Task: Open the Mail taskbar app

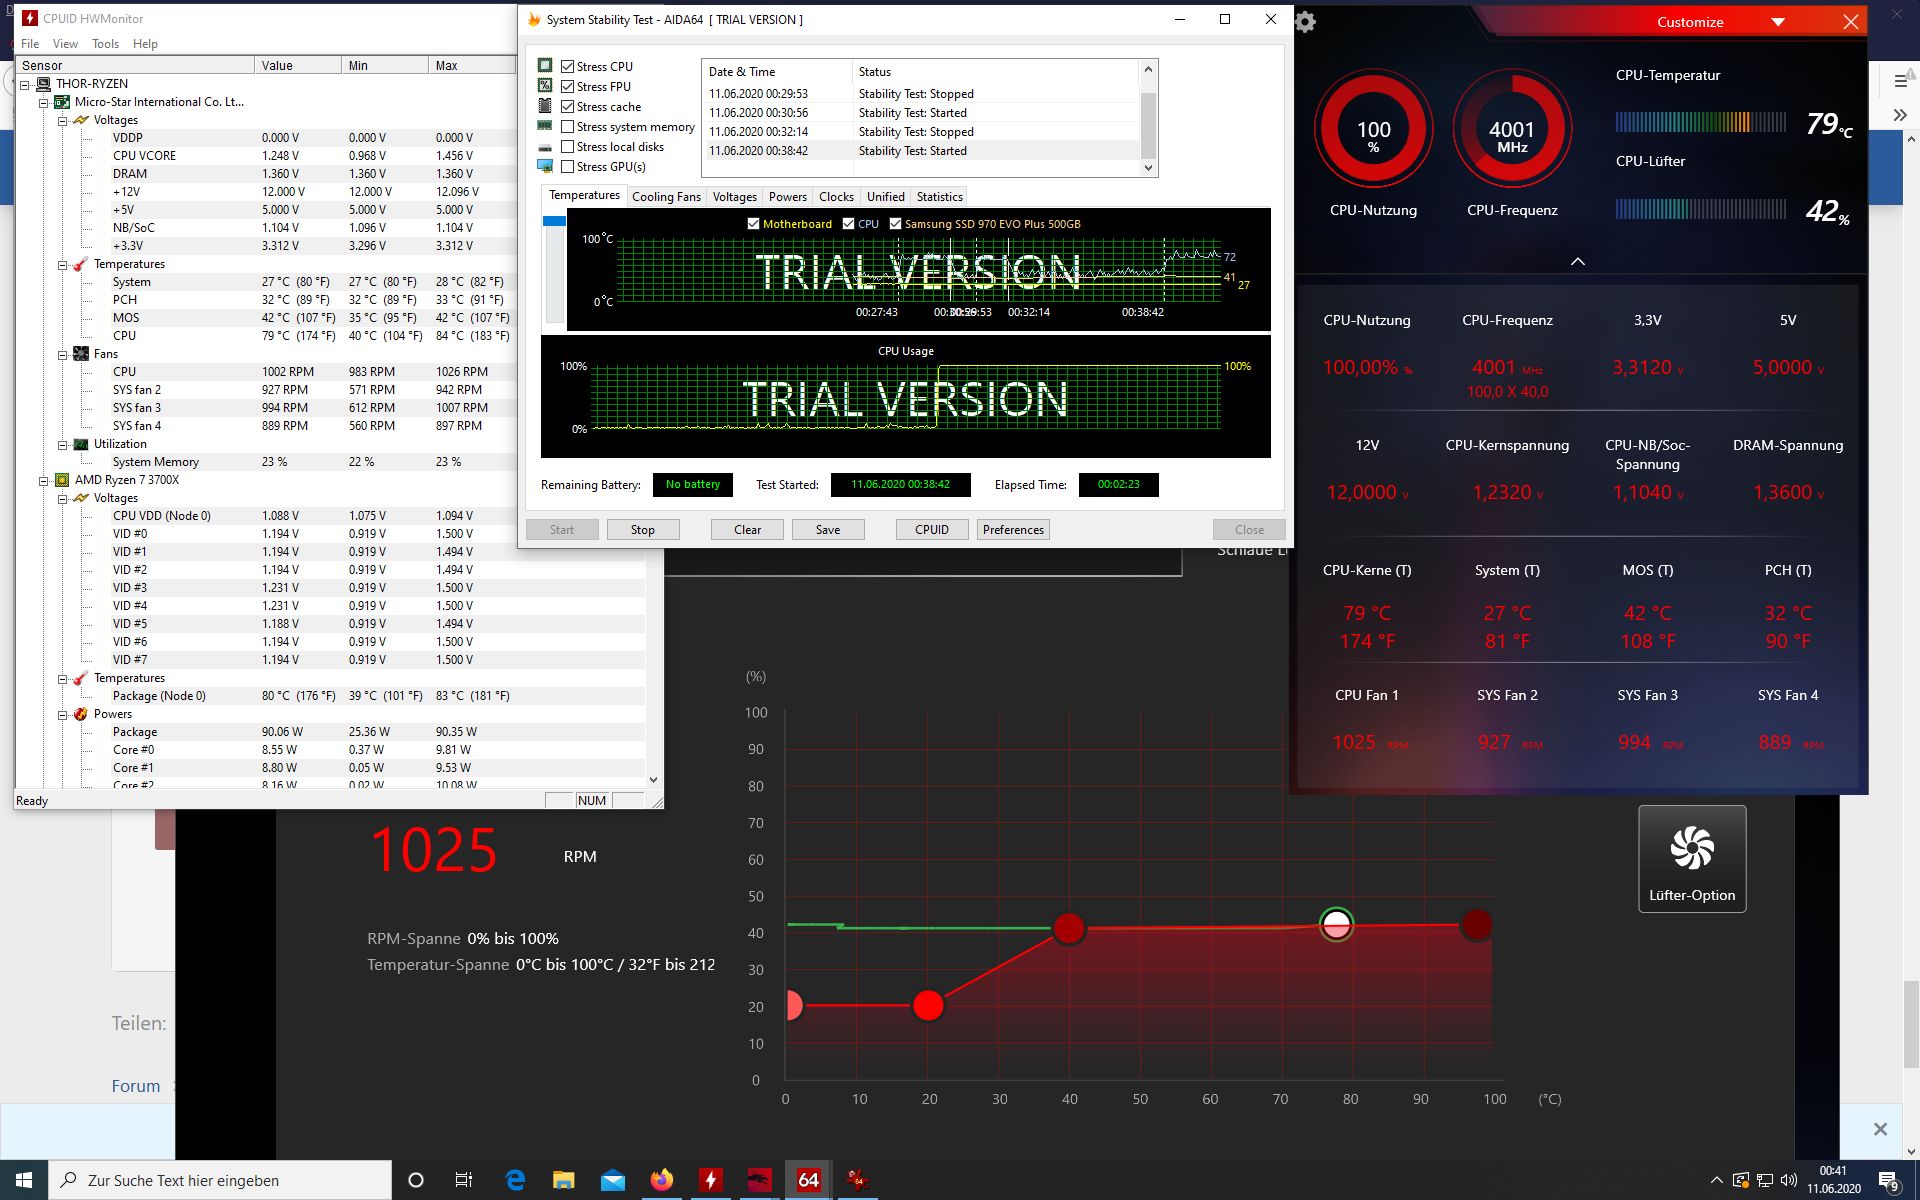Action: pyautogui.click(x=612, y=1180)
